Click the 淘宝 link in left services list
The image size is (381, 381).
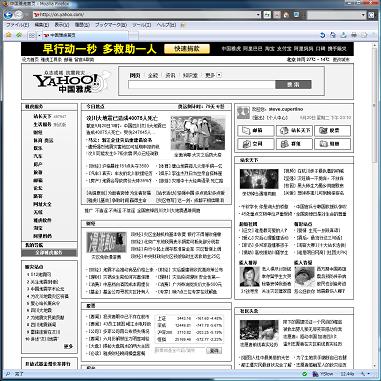click(38, 228)
